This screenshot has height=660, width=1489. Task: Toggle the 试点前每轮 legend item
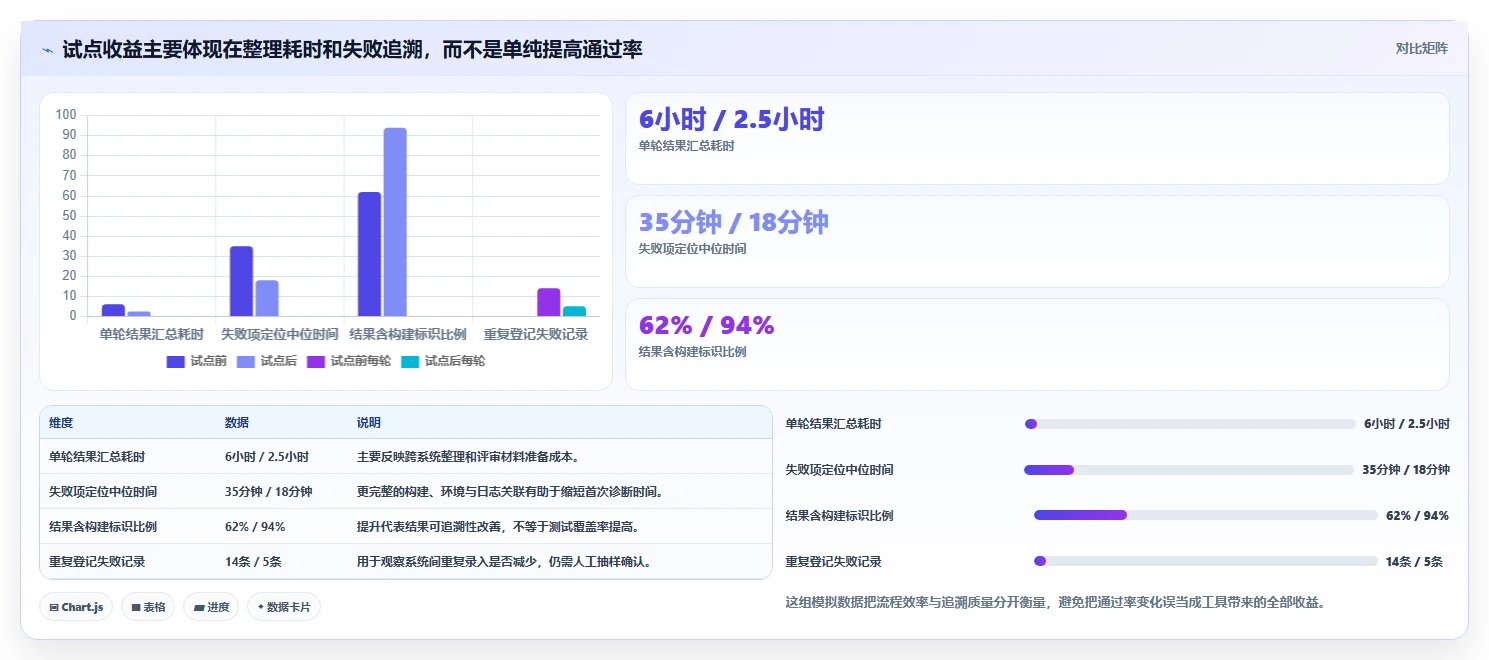click(348, 361)
